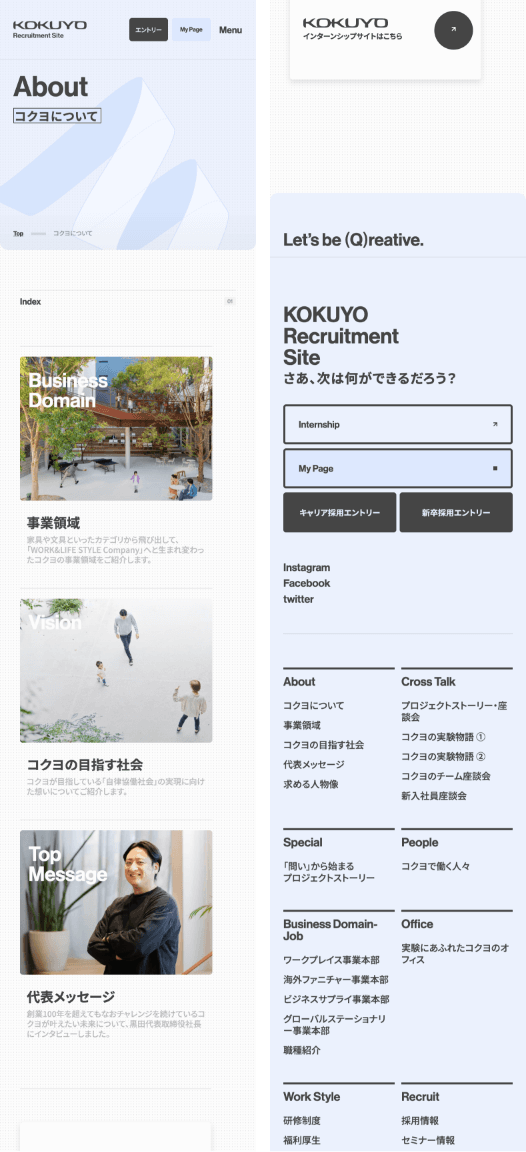Image resolution: width=526 pixels, height=1152 pixels.
Task: Open the Top Message portrait card
Action: 116,902
